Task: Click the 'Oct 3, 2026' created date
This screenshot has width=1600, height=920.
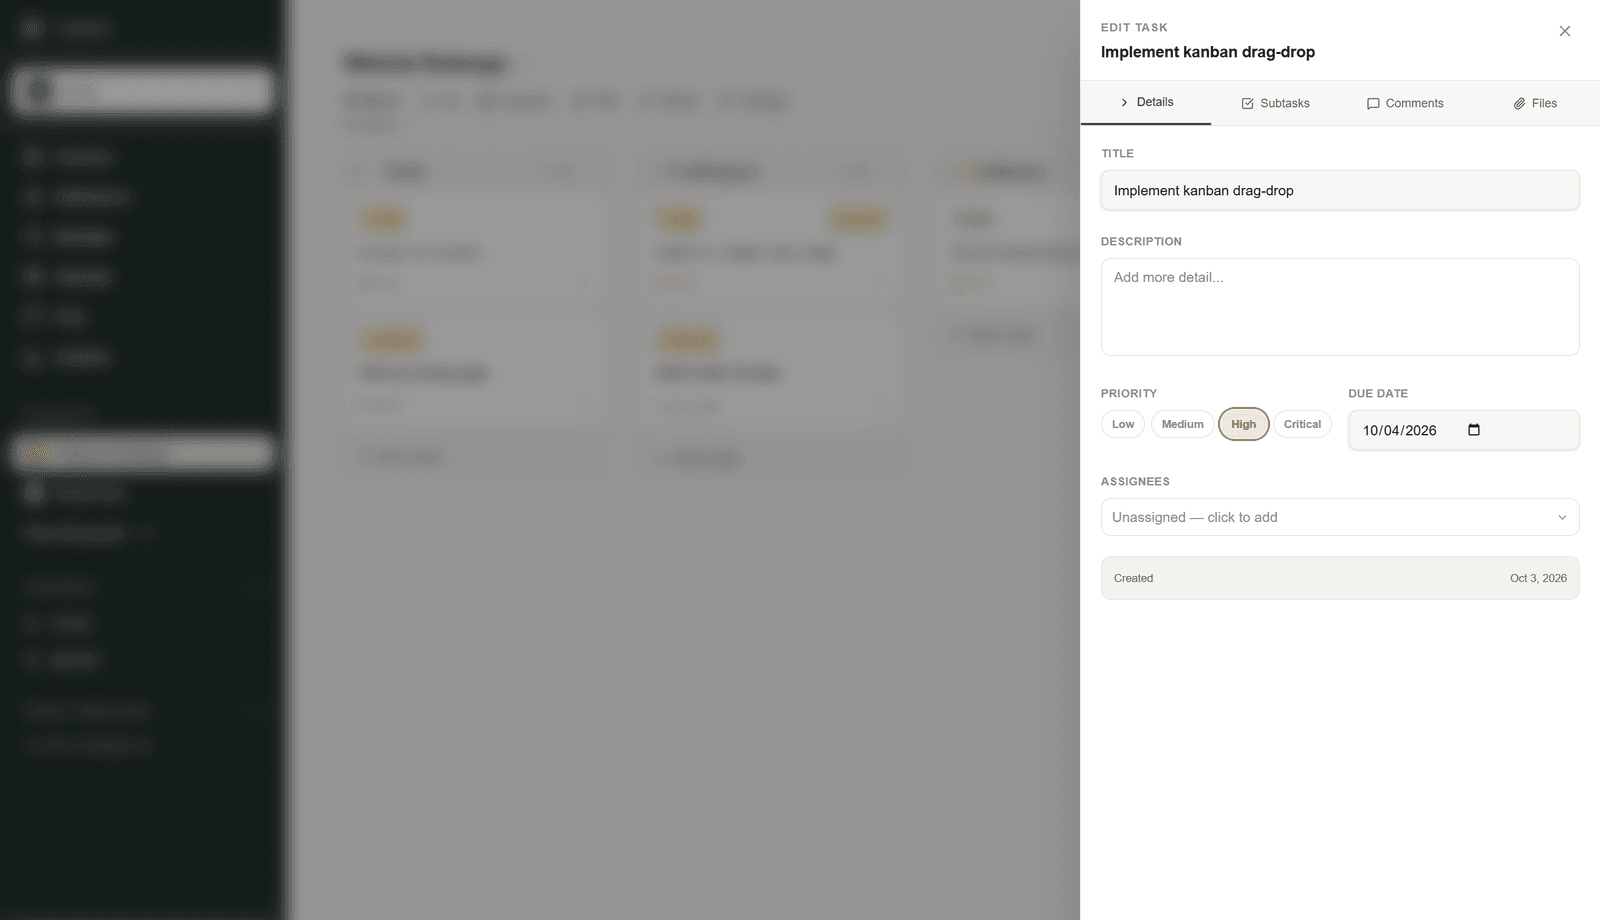Action: (x=1538, y=578)
